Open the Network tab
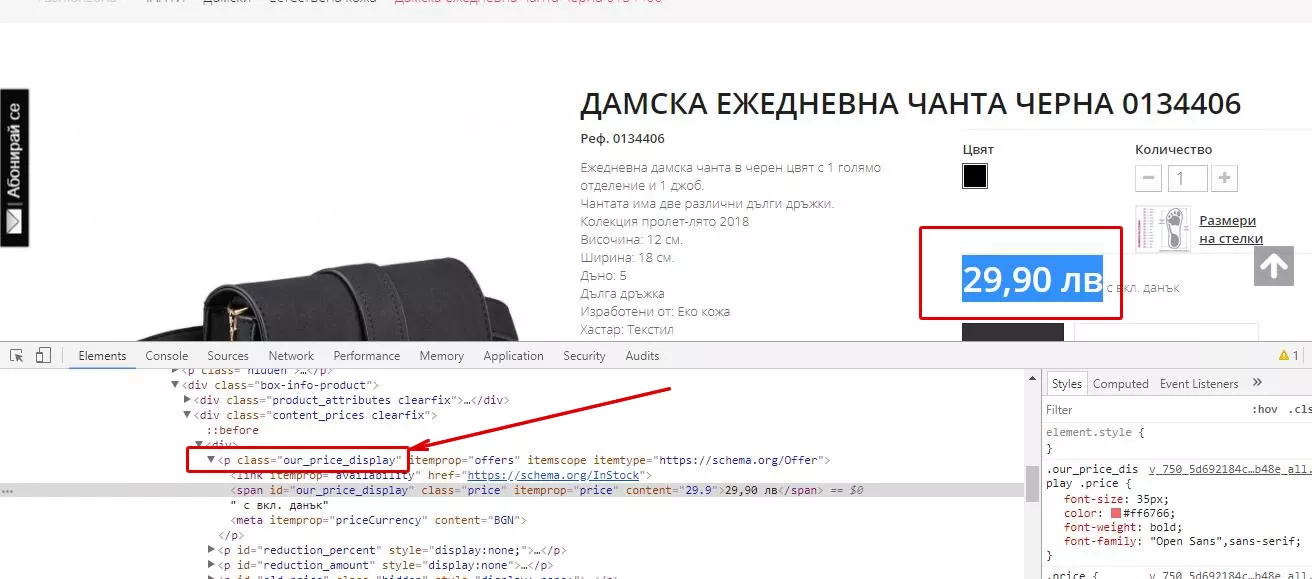1312x579 pixels. pyautogui.click(x=291, y=355)
